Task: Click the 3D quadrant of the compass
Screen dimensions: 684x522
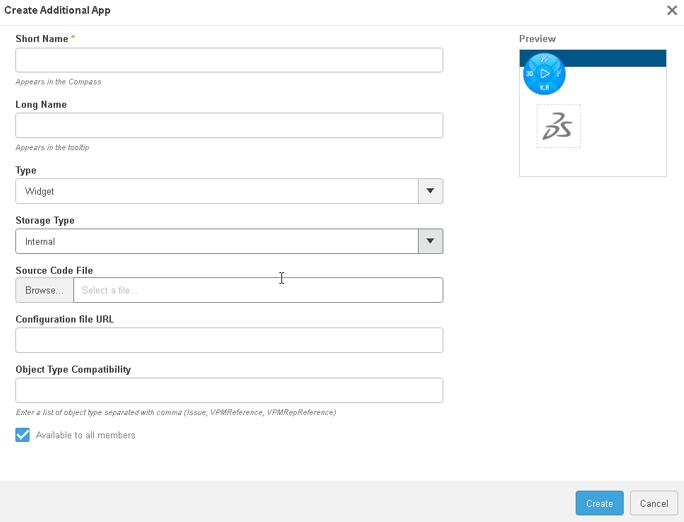Action: tap(530, 74)
